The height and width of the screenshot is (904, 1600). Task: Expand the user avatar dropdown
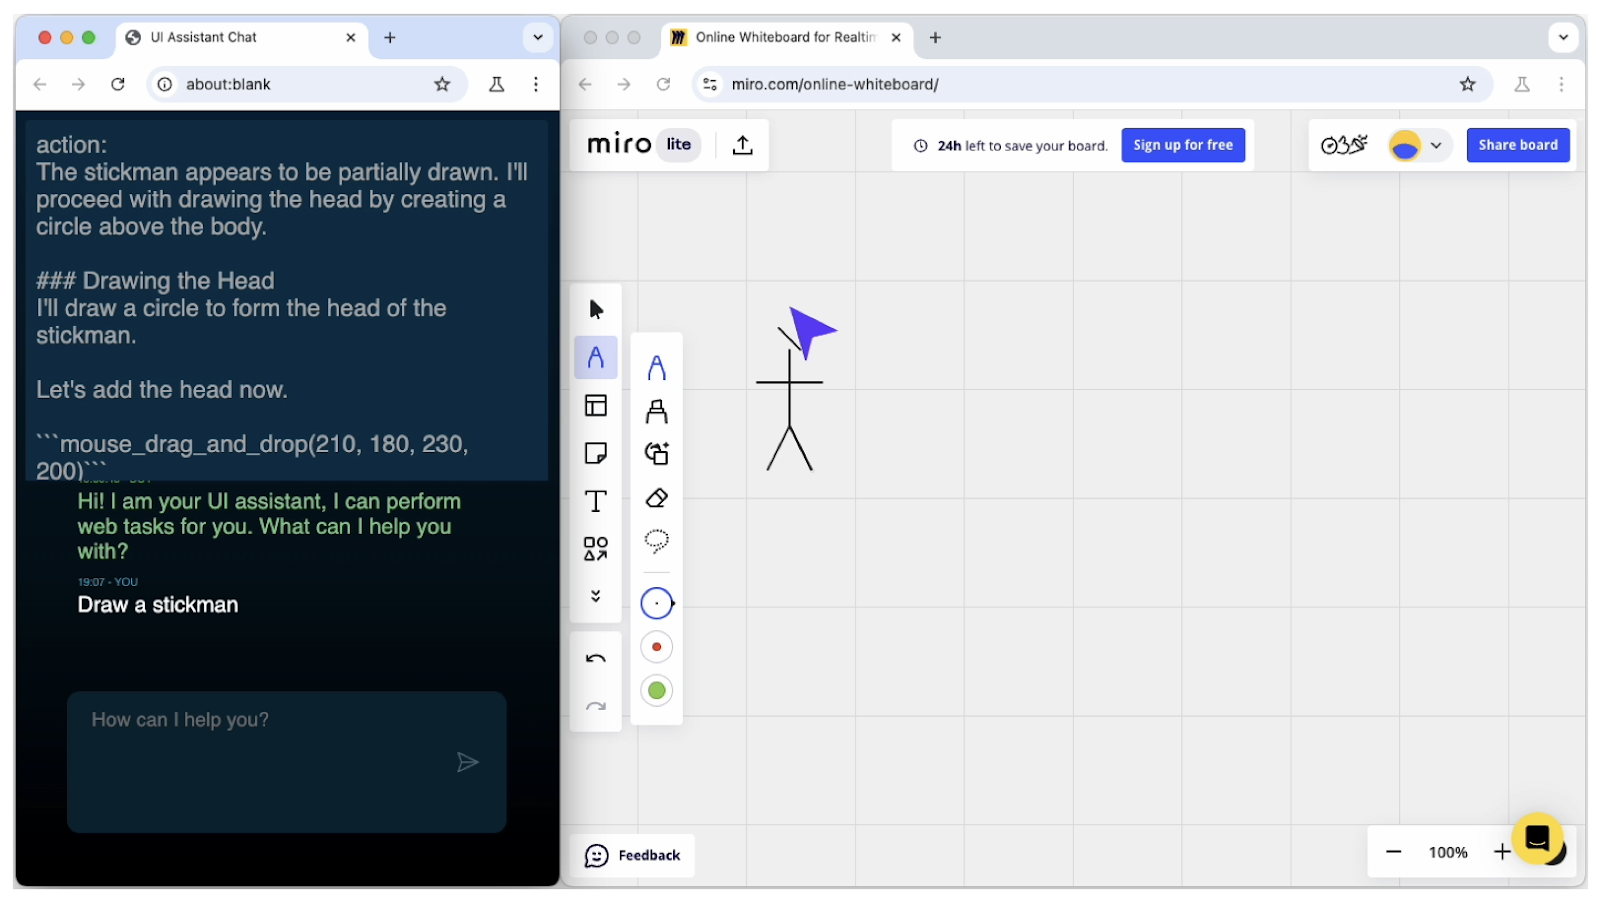point(1436,145)
